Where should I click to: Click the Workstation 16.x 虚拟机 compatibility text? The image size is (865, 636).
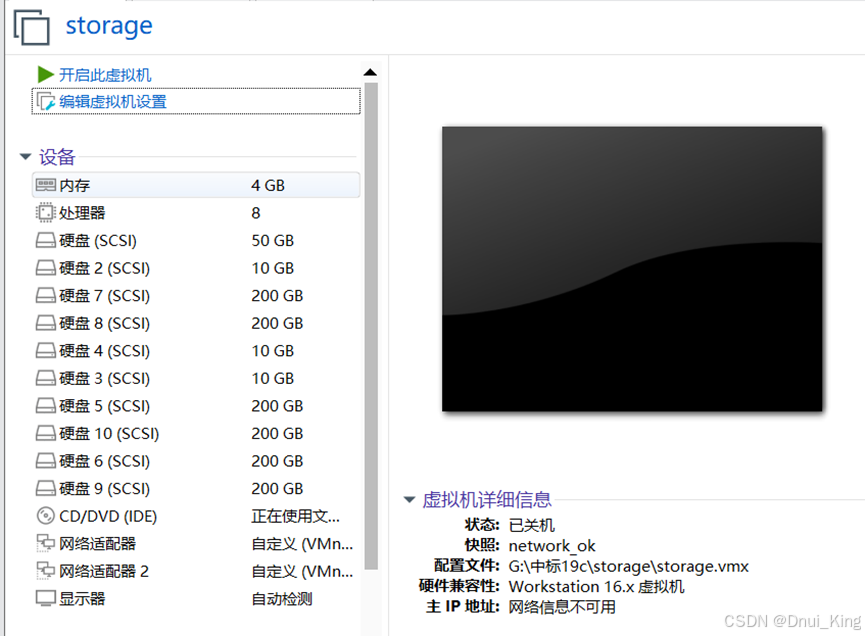pyautogui.click(x=596, y=586)
